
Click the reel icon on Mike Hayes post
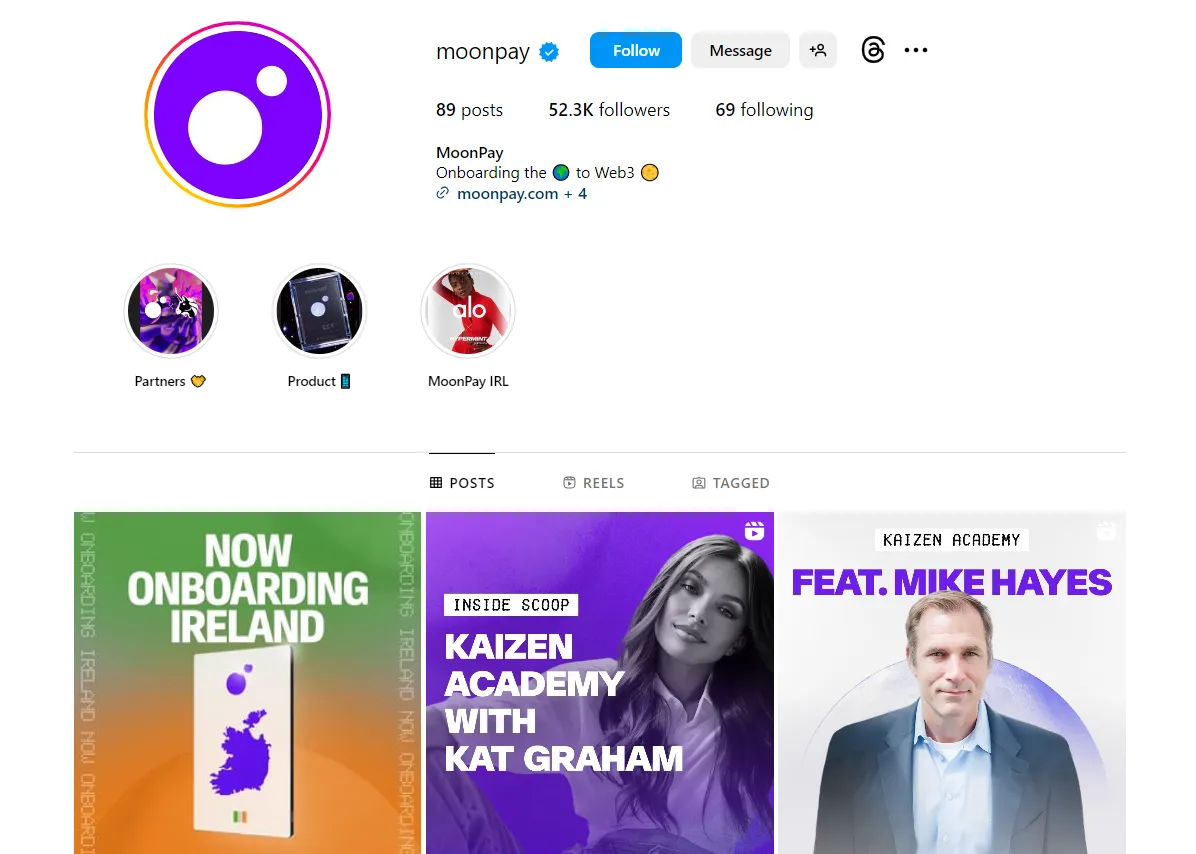[x=1106, y=531]
